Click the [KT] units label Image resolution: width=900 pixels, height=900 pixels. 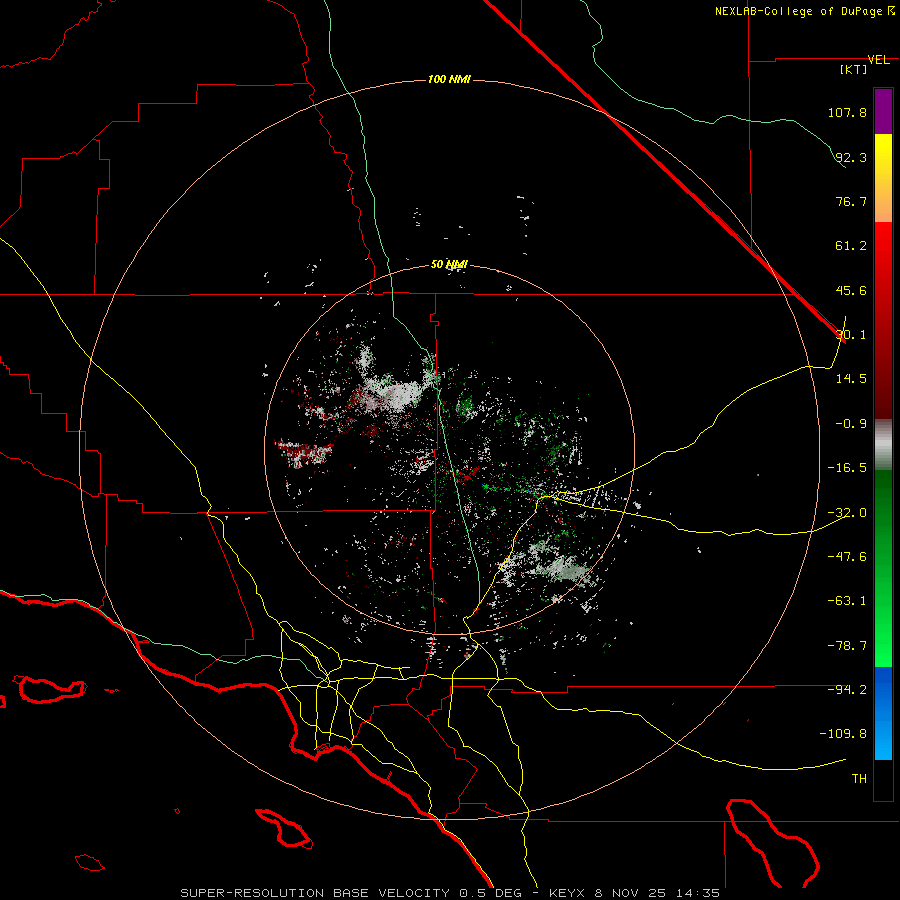coord(854,69)
